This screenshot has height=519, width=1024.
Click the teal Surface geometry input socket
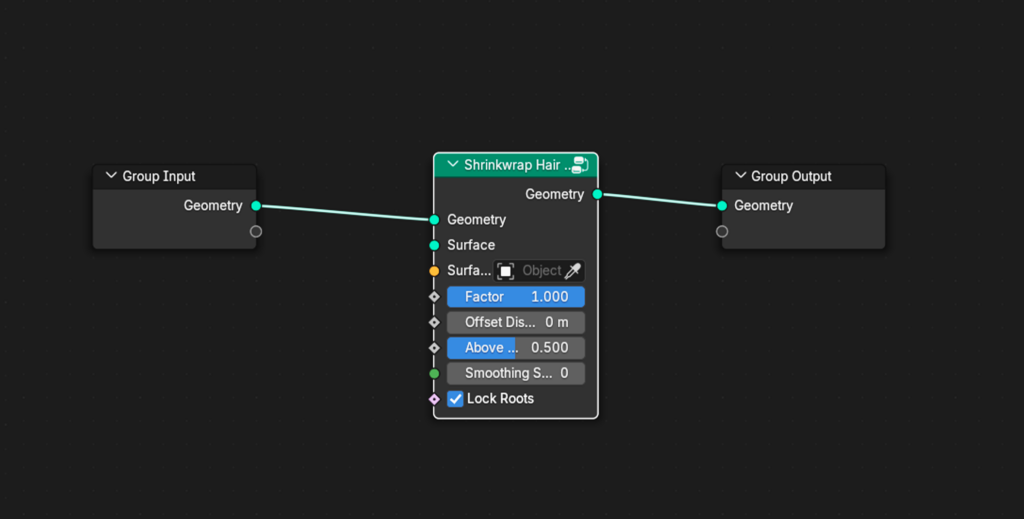click(x=434, y=245)
